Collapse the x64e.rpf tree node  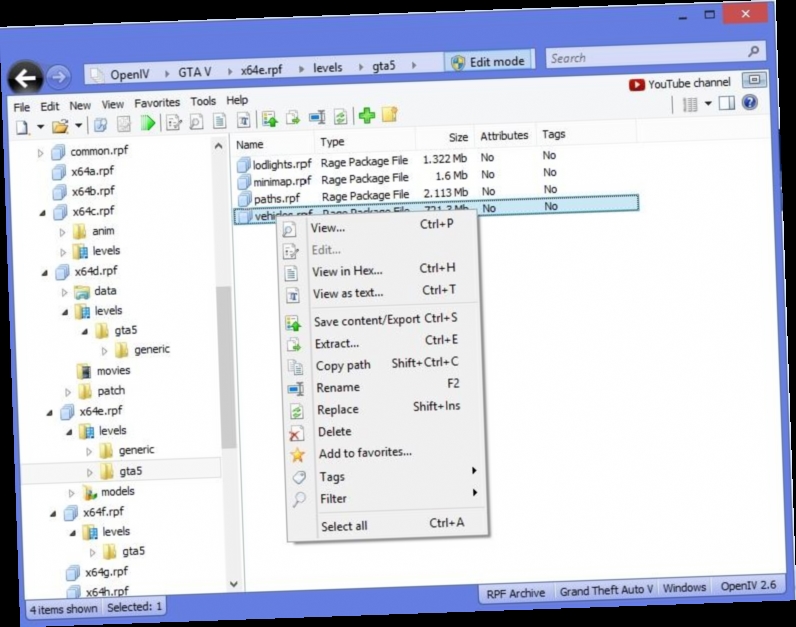[x=50, y=413]
